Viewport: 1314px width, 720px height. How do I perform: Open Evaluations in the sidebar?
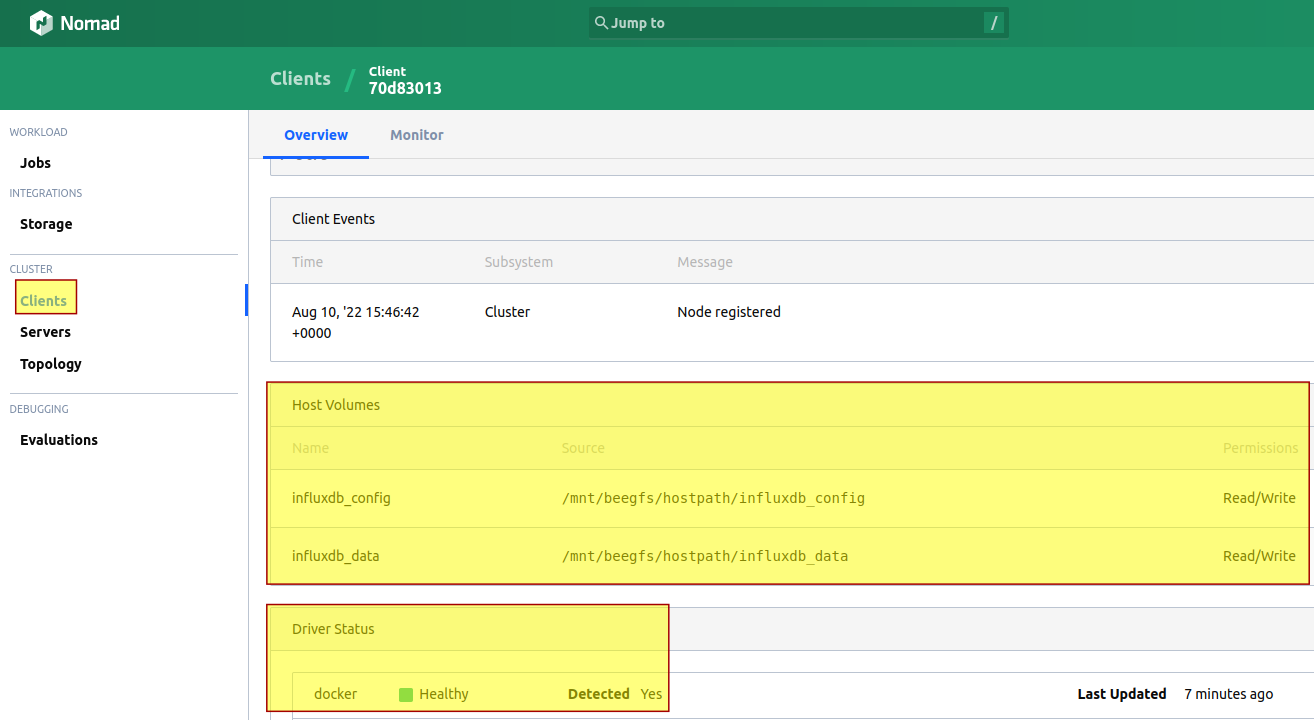coord(59,440)
